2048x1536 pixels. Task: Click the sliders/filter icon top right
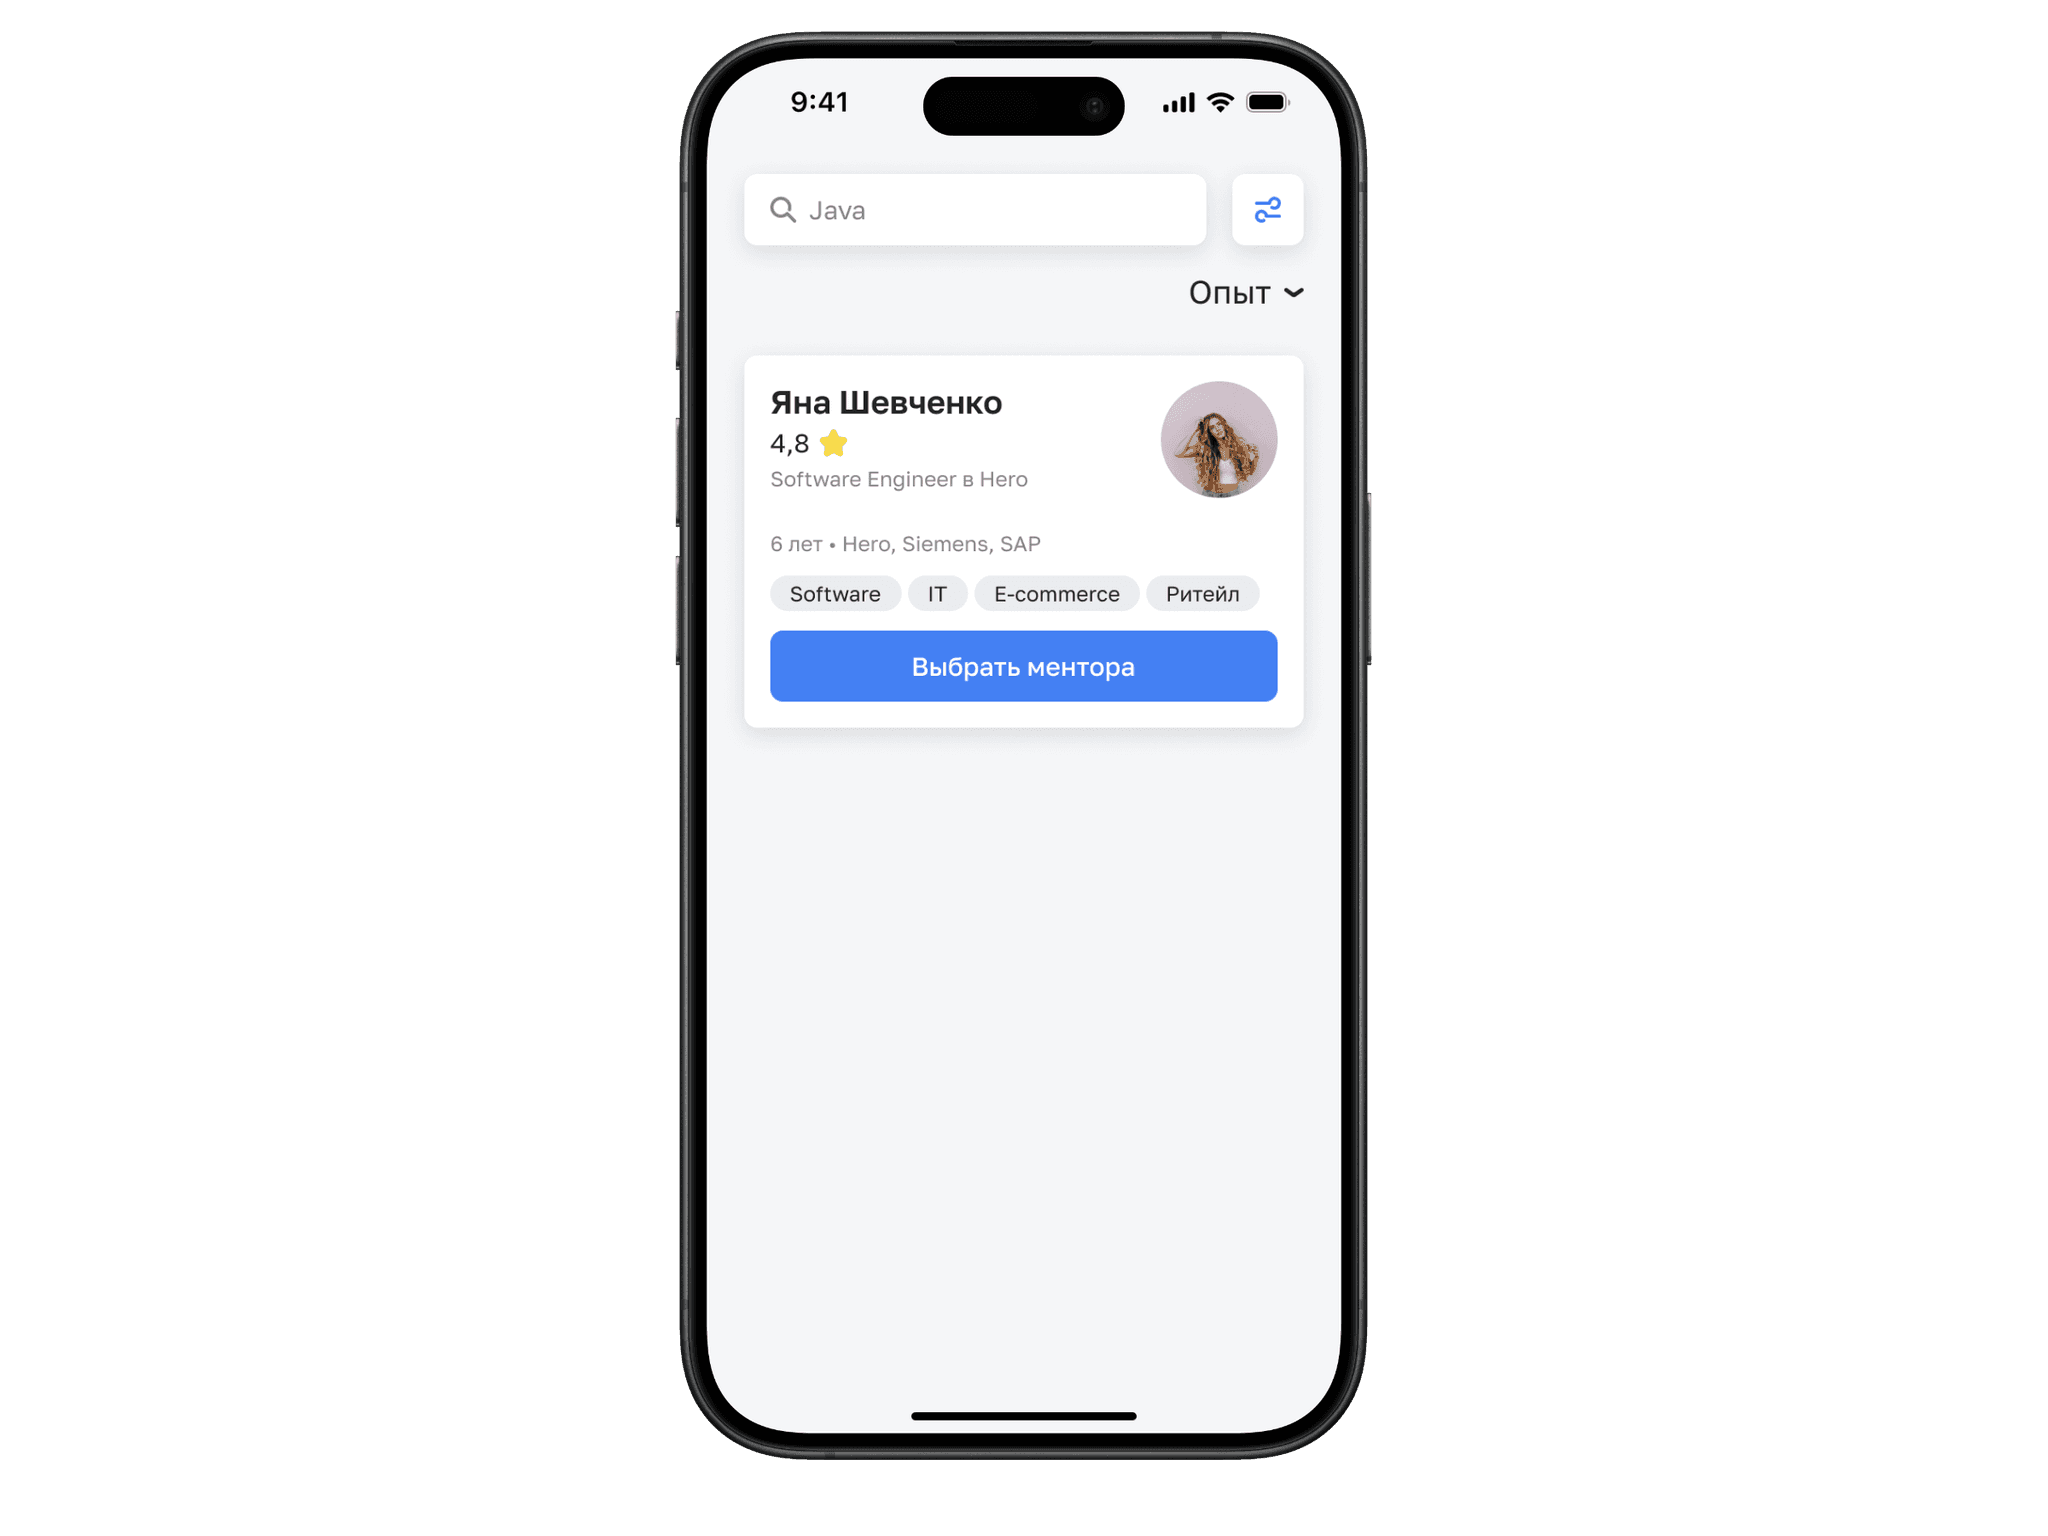(1269, 210)
